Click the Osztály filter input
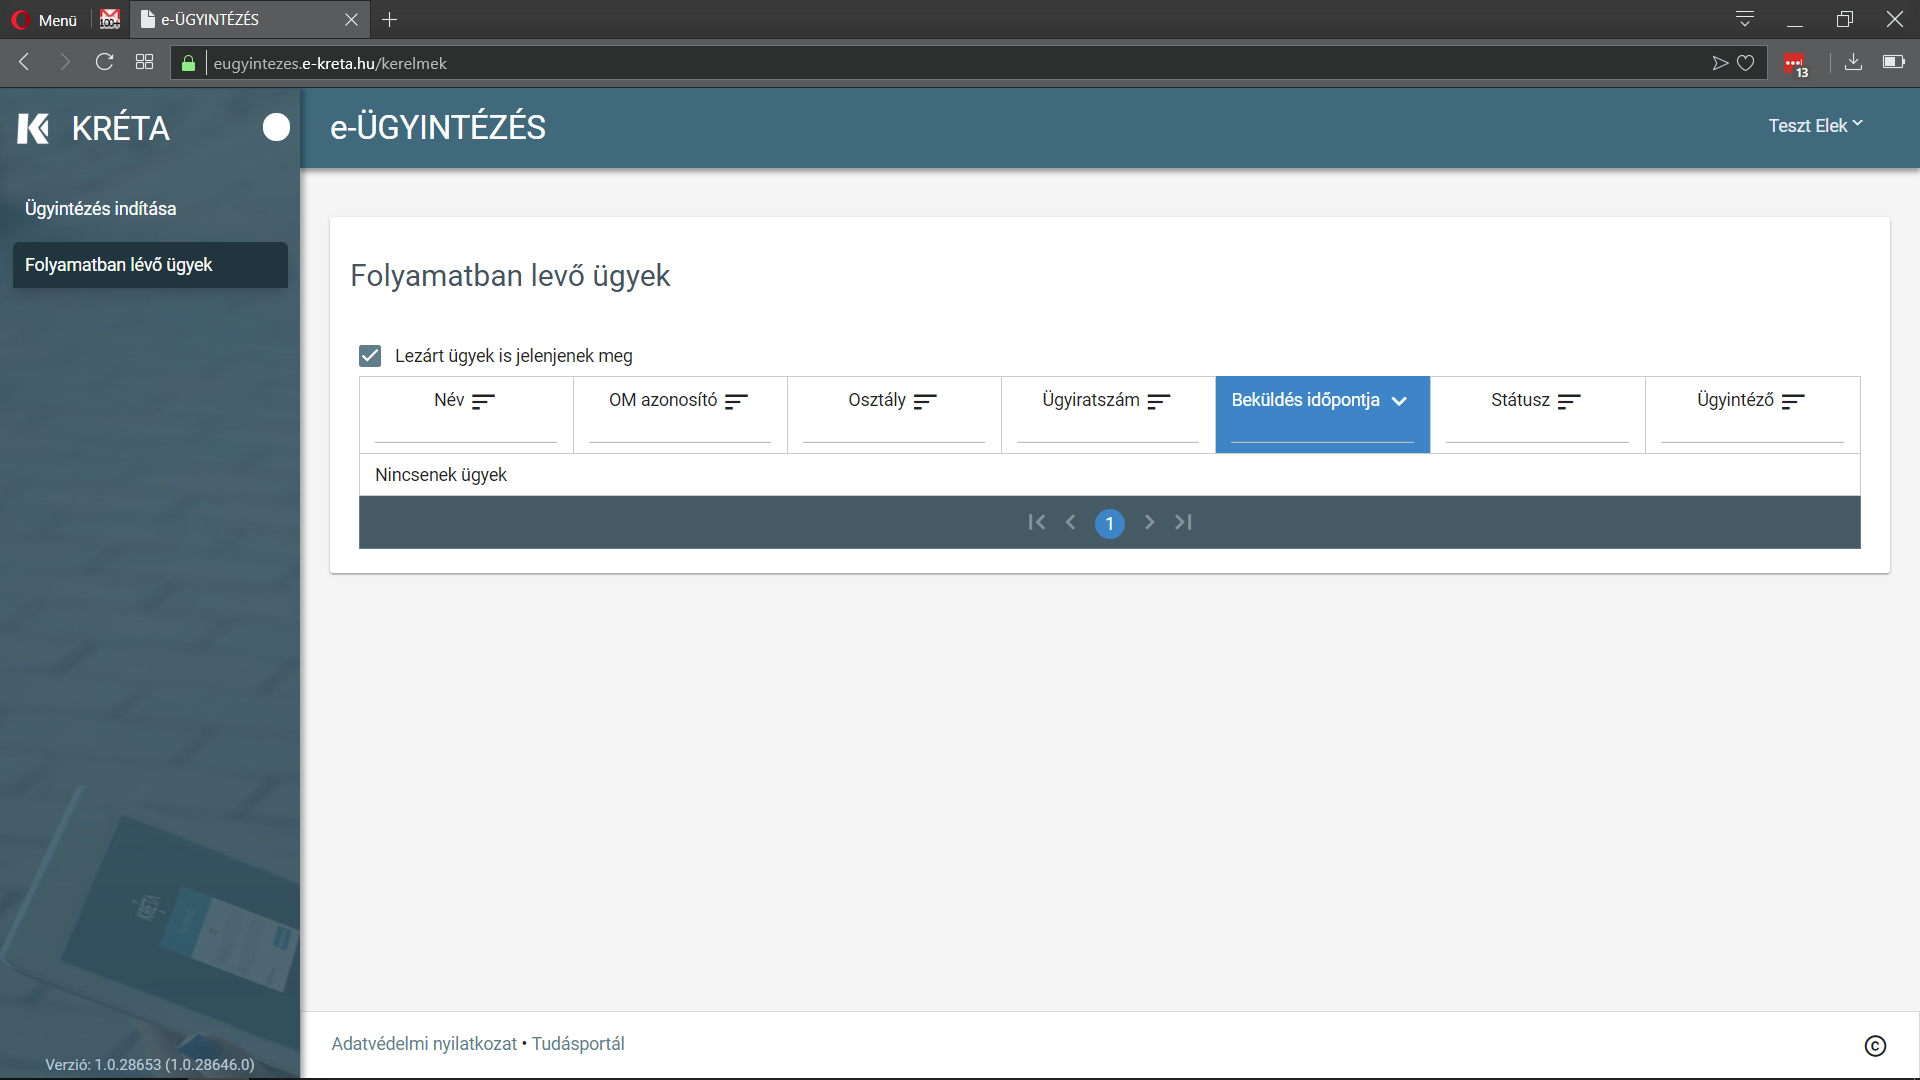This screenshot has height=1080, width=1920. pos(894,431)
